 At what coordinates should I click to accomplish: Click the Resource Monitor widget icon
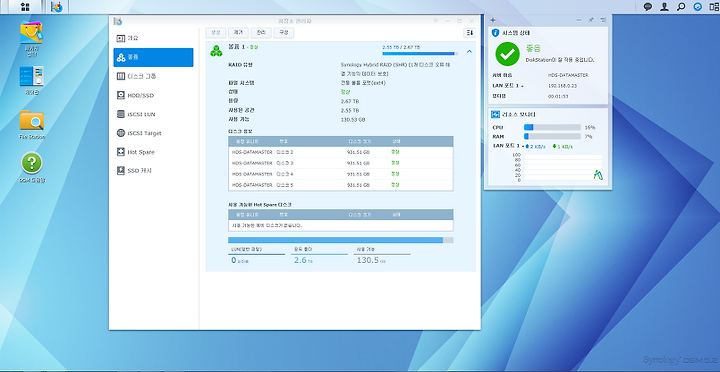click(x=495, y=114)
